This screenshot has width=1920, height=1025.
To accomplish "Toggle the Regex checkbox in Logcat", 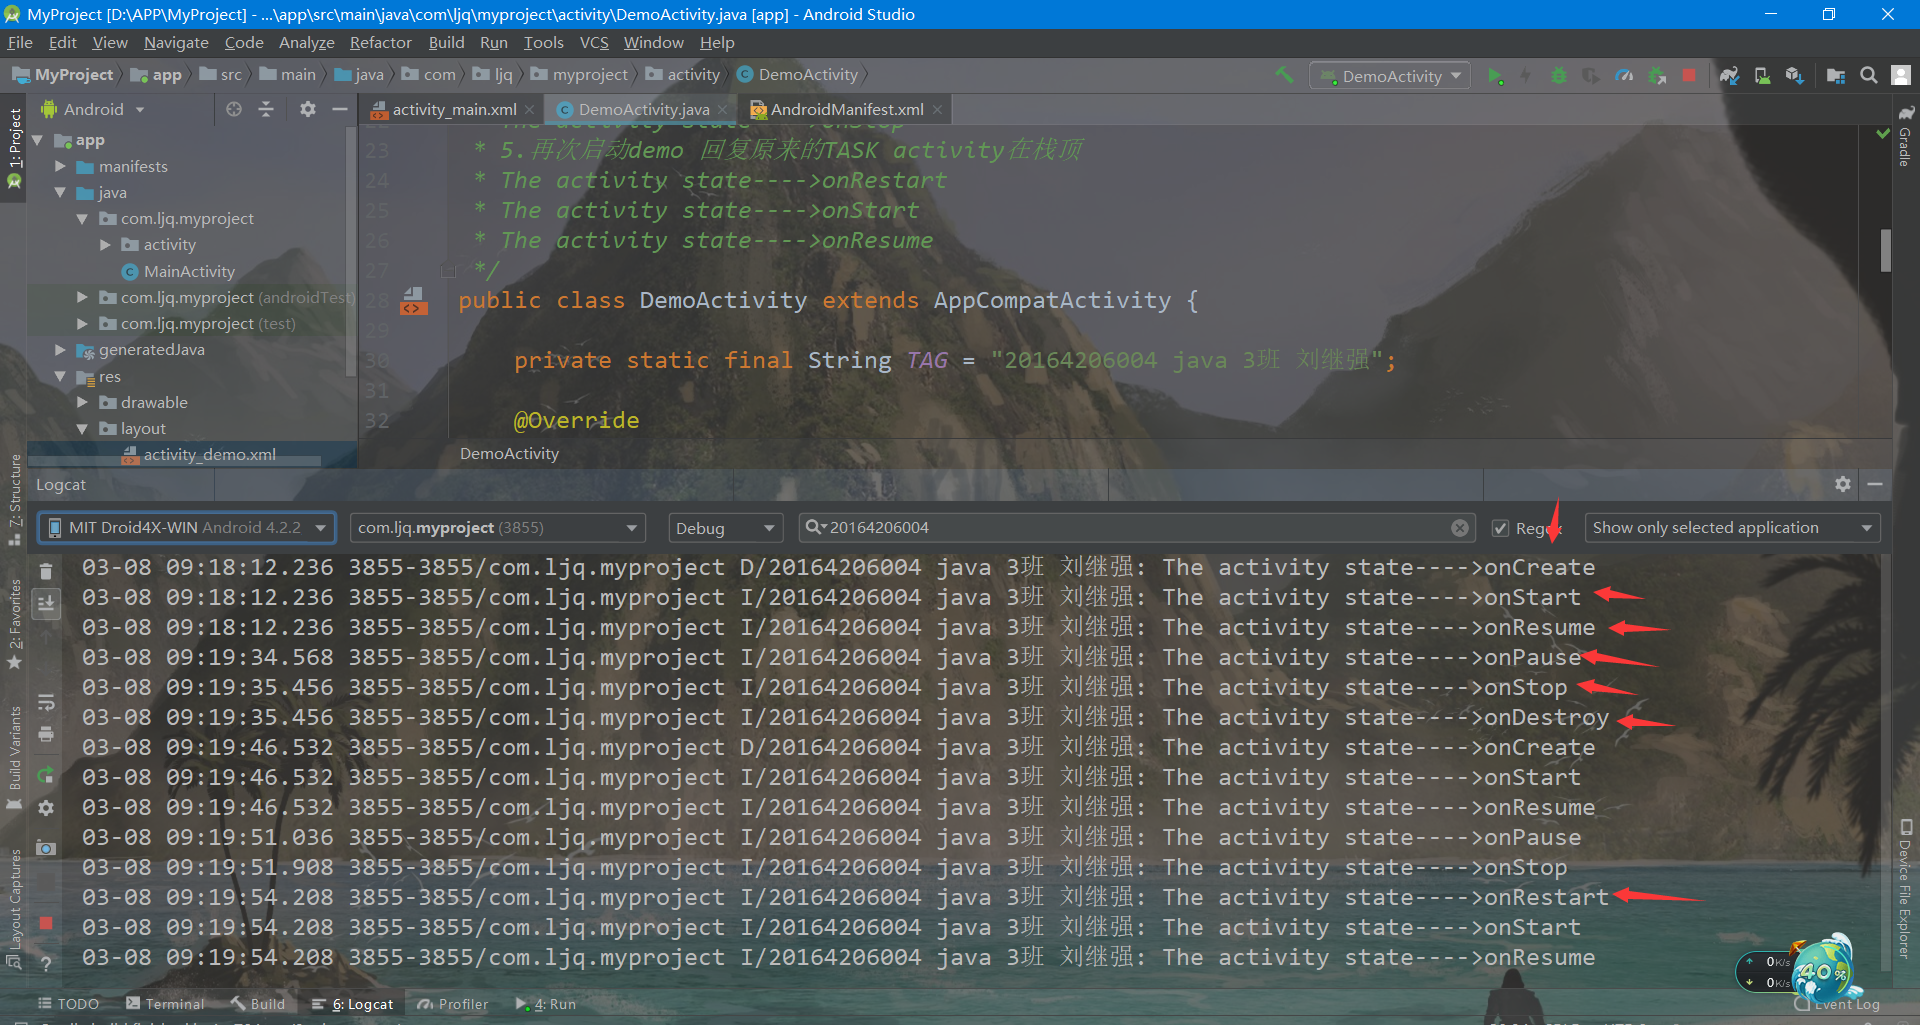I will pos(1501,527).
